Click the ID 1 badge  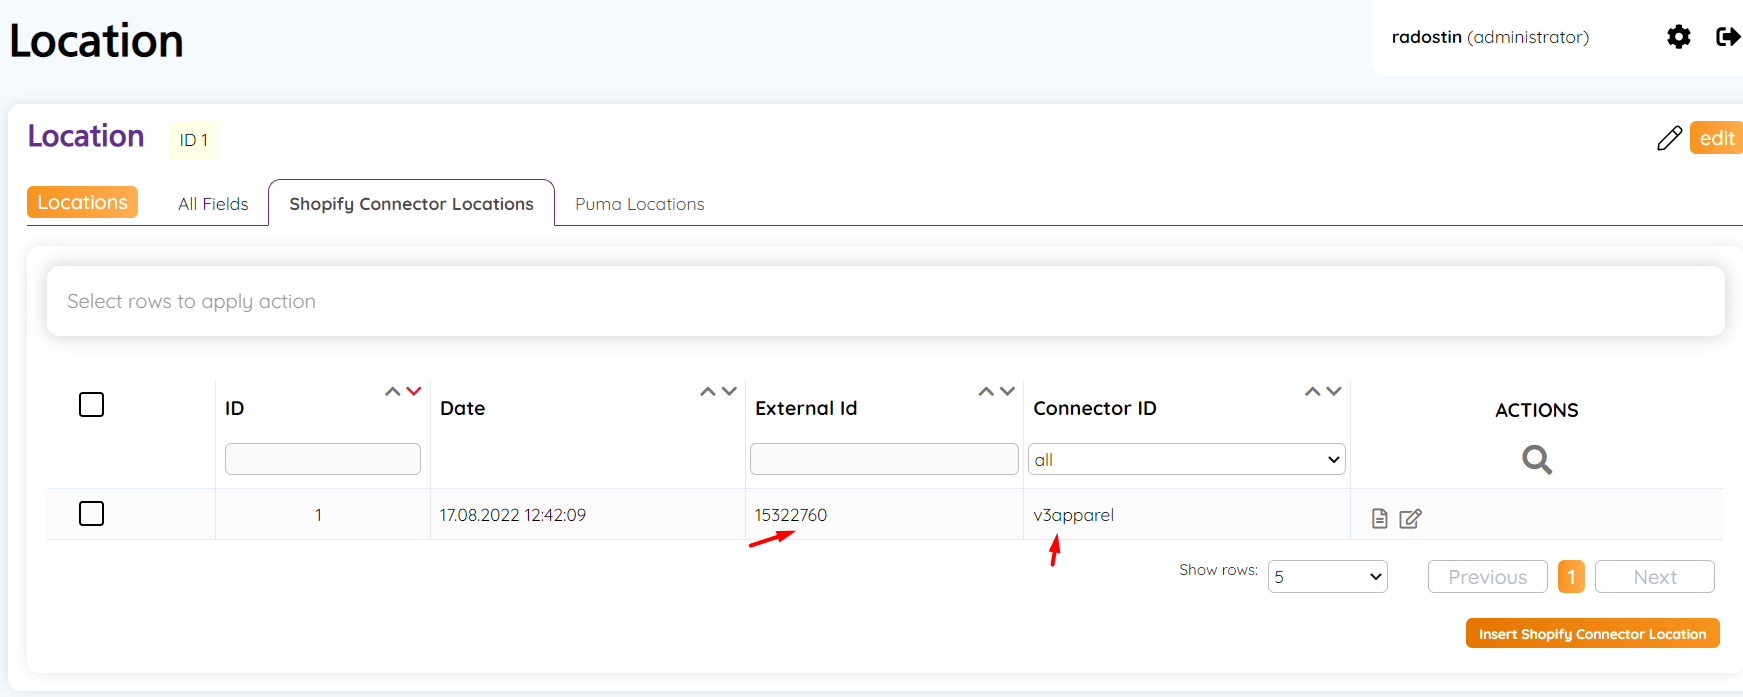coord(194,140)
